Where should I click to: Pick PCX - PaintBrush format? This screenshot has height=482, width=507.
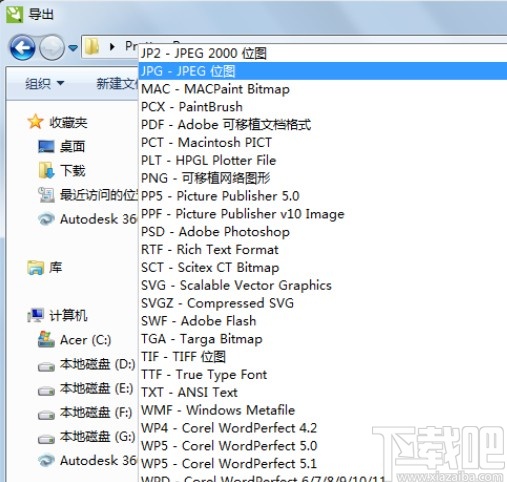(x=322, y=107)
